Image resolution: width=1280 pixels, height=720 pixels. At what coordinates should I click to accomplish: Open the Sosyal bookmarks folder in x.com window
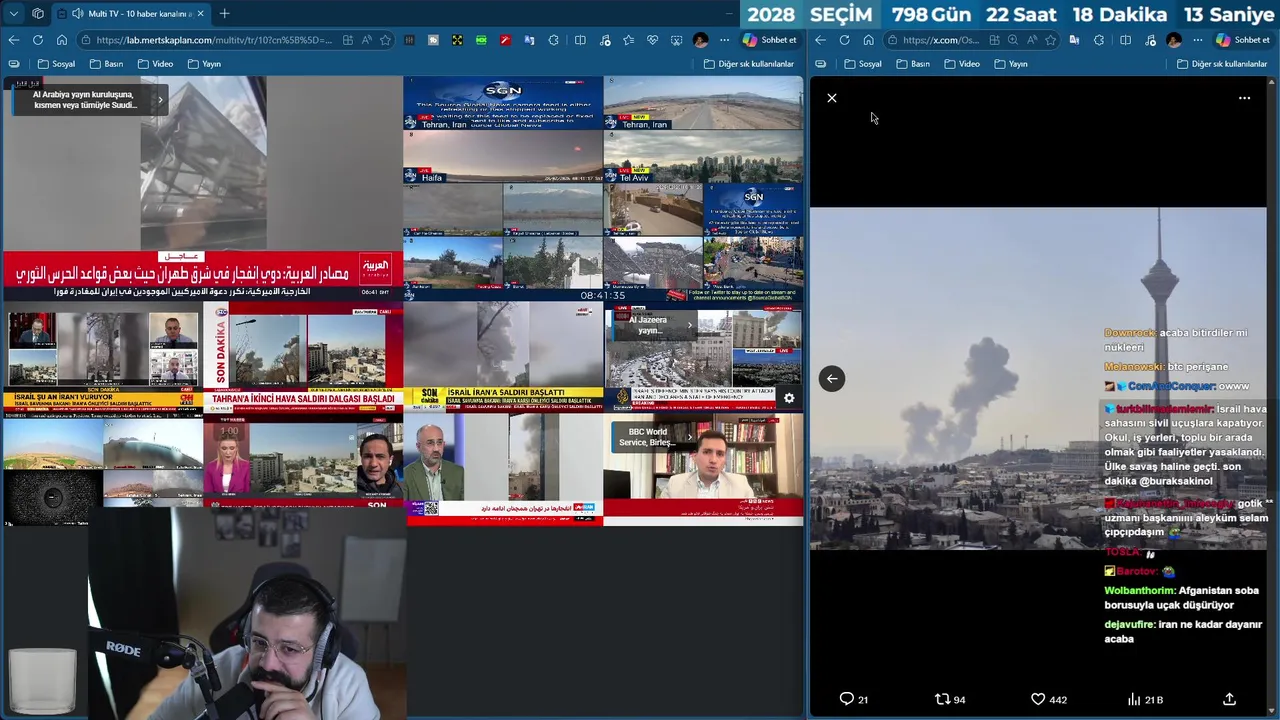pos(864,64)
